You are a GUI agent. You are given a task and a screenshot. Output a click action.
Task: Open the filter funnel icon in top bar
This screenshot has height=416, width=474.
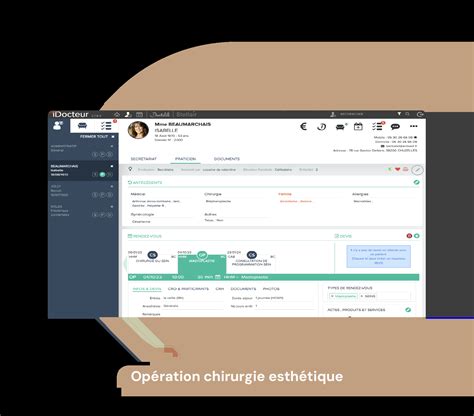click(399, 114)
